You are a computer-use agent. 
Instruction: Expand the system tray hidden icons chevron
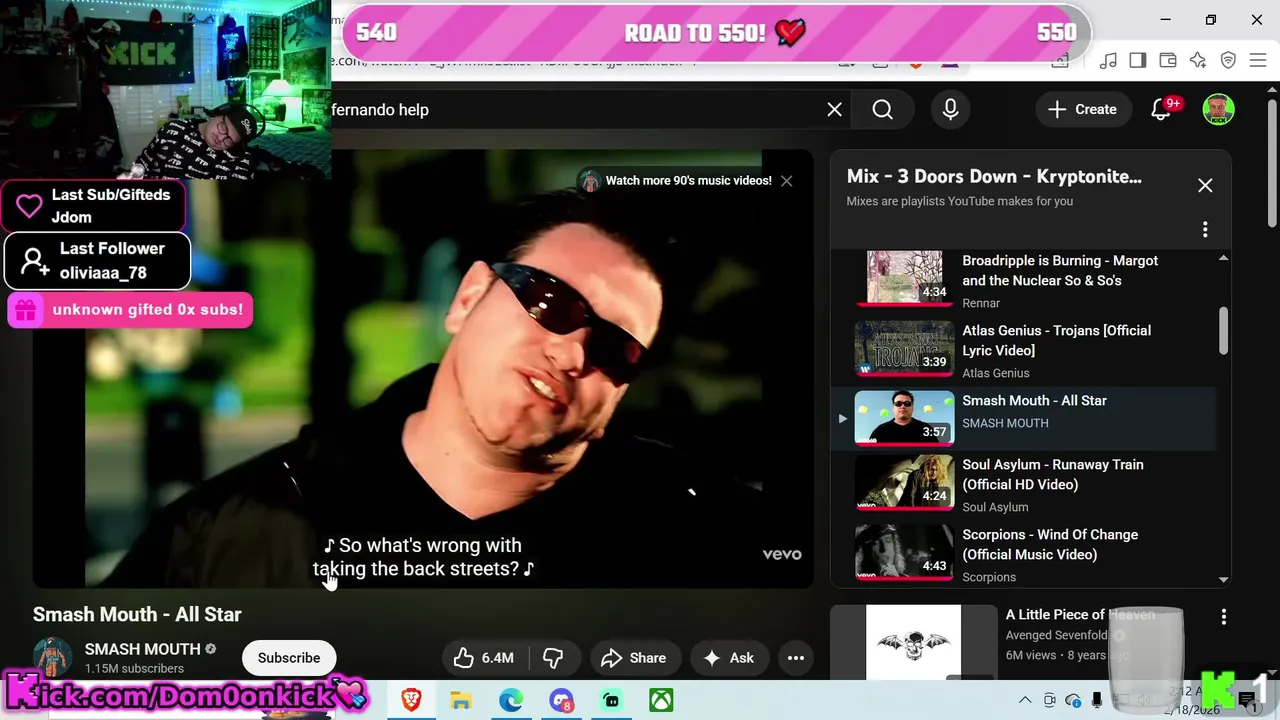coord(1025,700)
